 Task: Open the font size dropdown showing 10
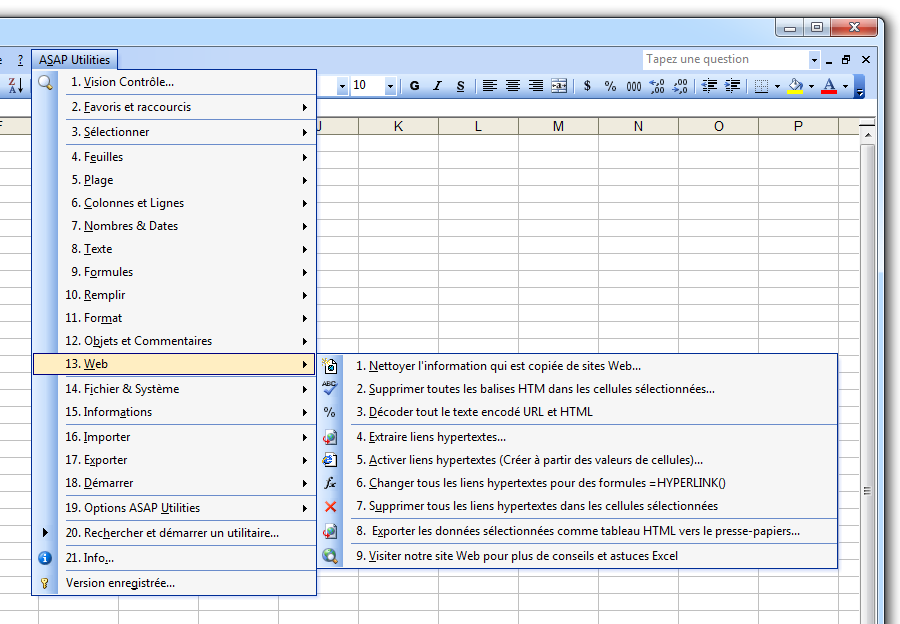(x=390, y=86)
